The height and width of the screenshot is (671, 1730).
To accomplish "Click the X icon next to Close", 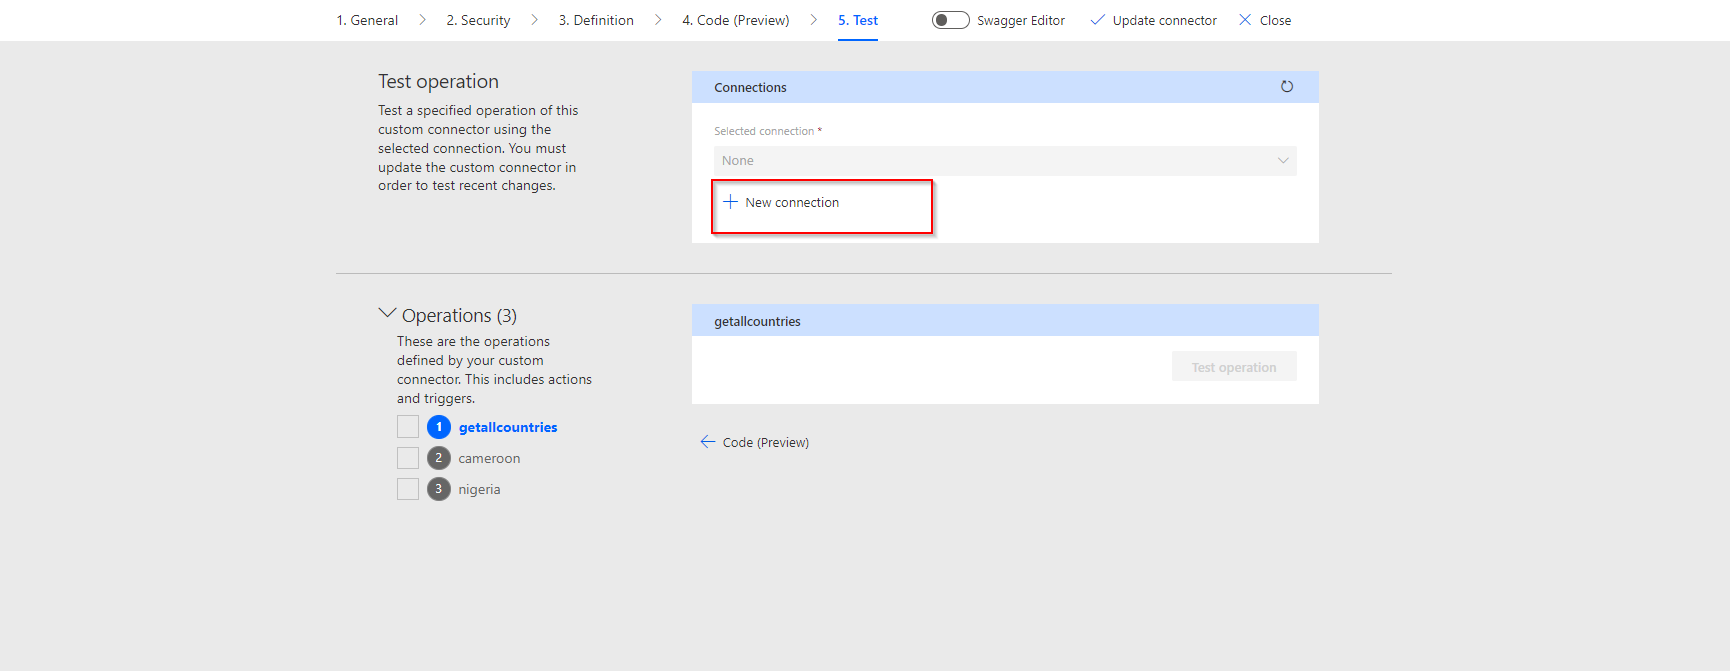I will click(x=1245, y=20).
